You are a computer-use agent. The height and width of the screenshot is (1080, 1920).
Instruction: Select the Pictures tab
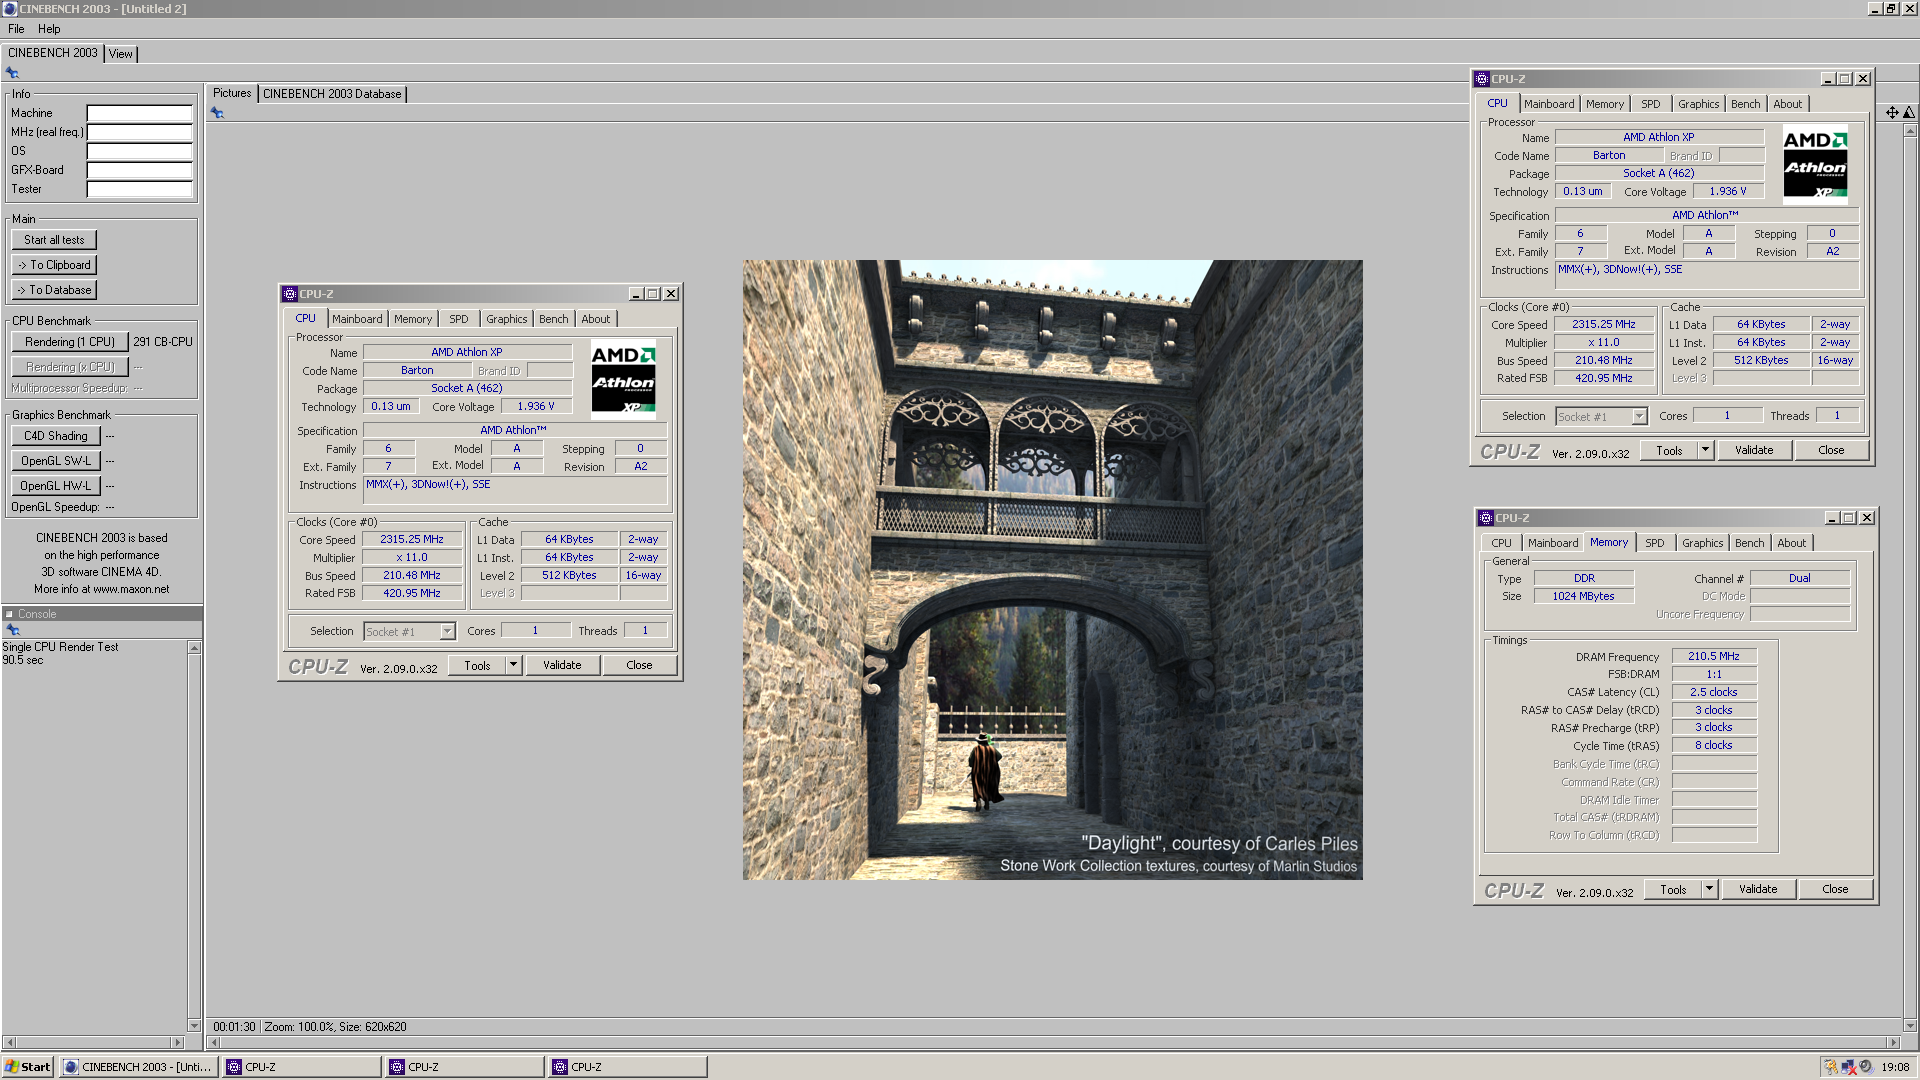pyautogui.click(x=232, y=93)
